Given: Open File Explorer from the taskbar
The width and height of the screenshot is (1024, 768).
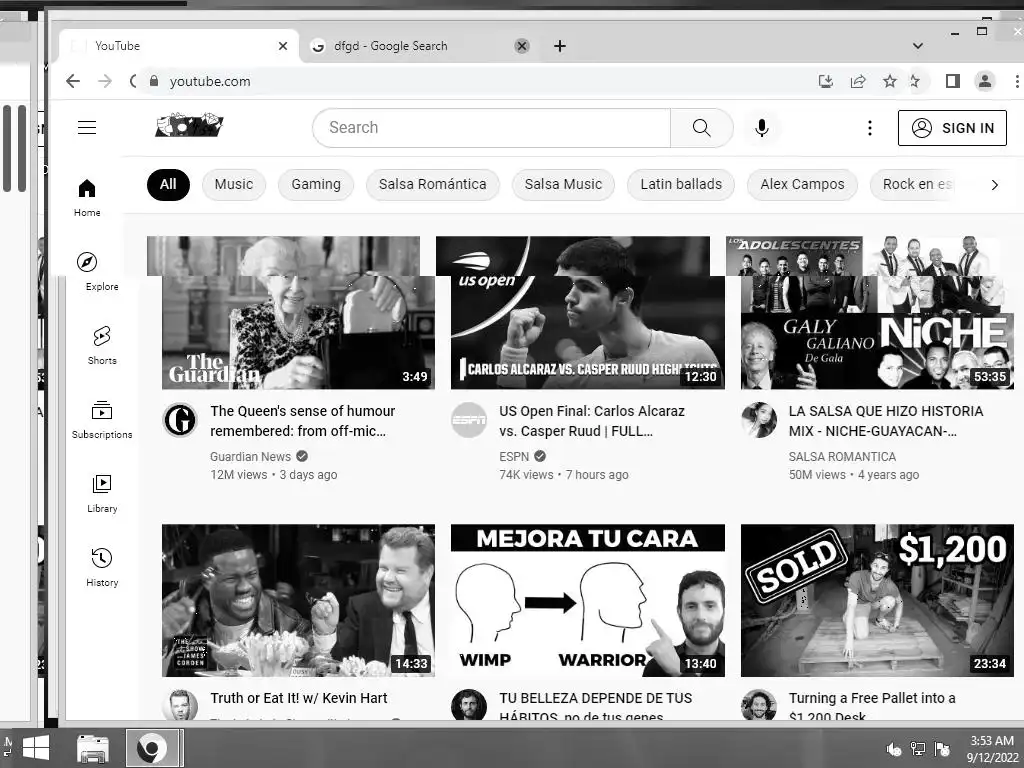Looking at the screenshot, I should 93,748.
